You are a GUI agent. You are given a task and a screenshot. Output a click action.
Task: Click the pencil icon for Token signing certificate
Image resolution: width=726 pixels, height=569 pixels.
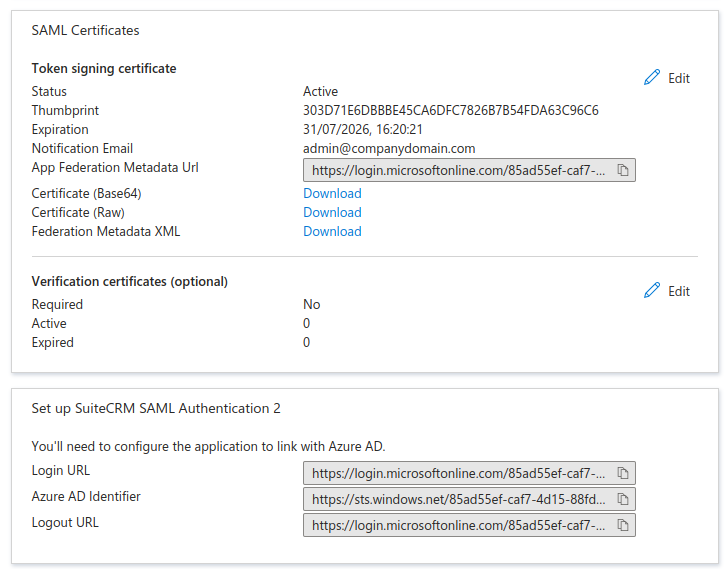tap(652, 77)
